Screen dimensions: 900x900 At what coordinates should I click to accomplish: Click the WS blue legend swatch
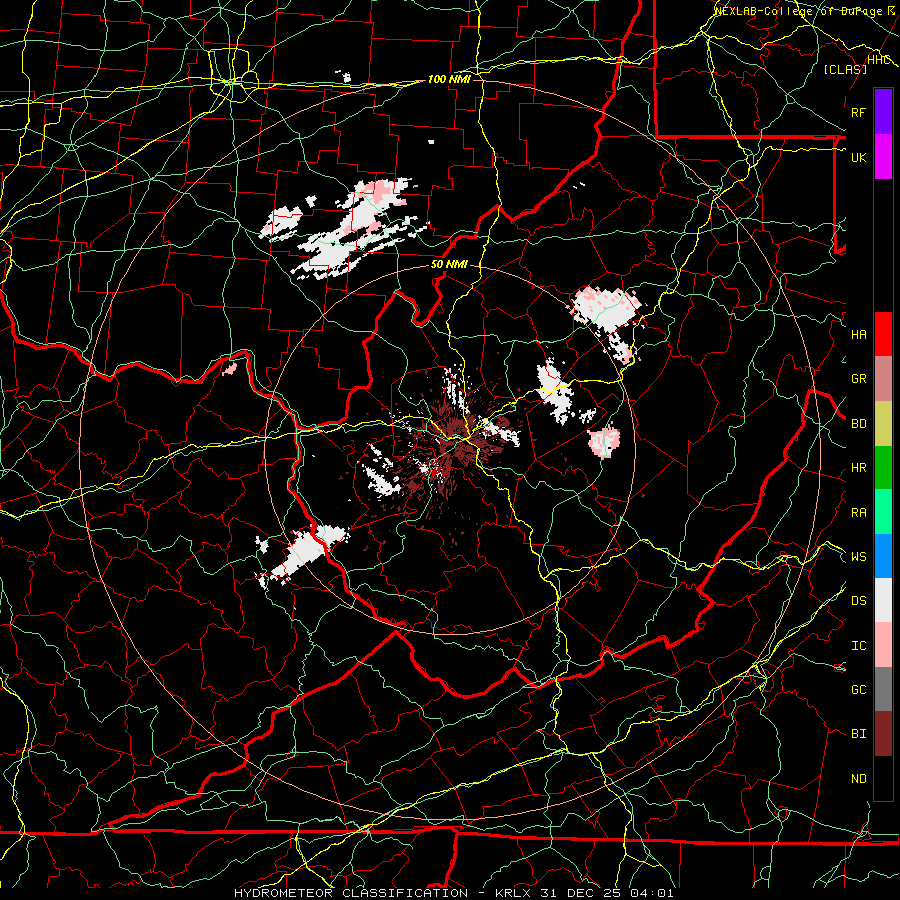[883, 556]
